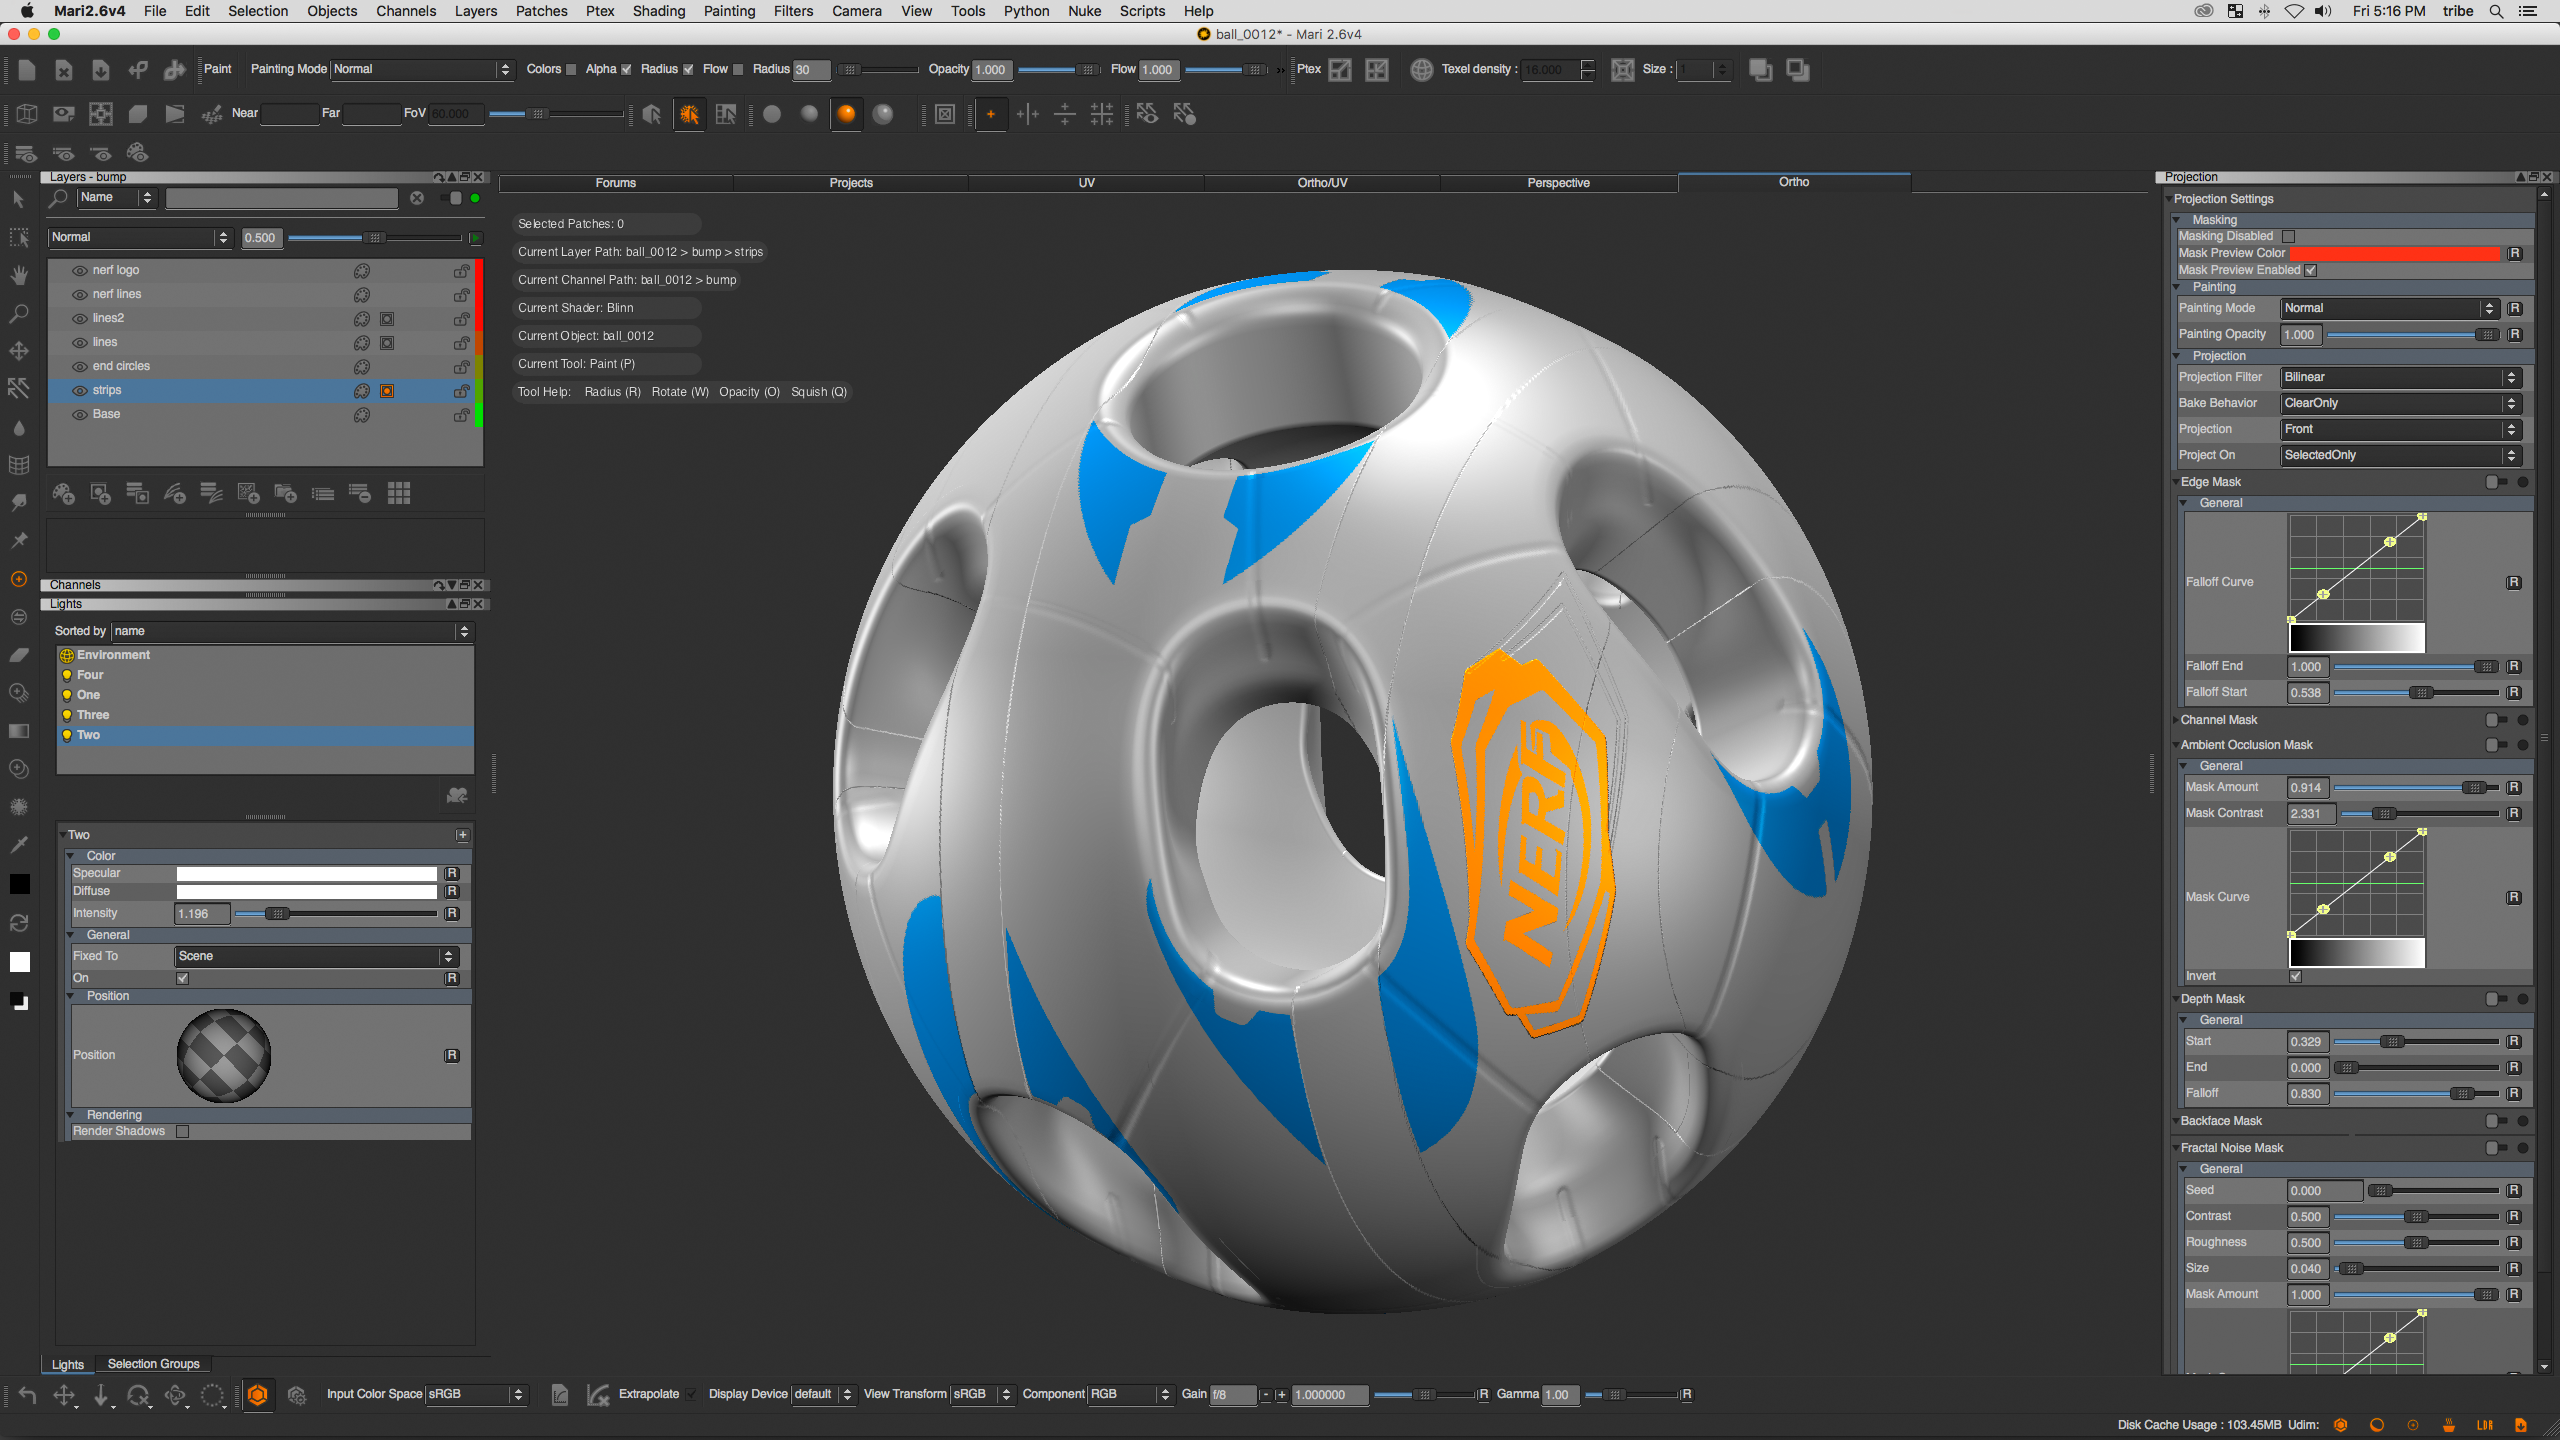This screenshot has height=1440, width=2560.
Task: Select the arrow Select tool in left toolbar
Action: (x=18, y=199)
